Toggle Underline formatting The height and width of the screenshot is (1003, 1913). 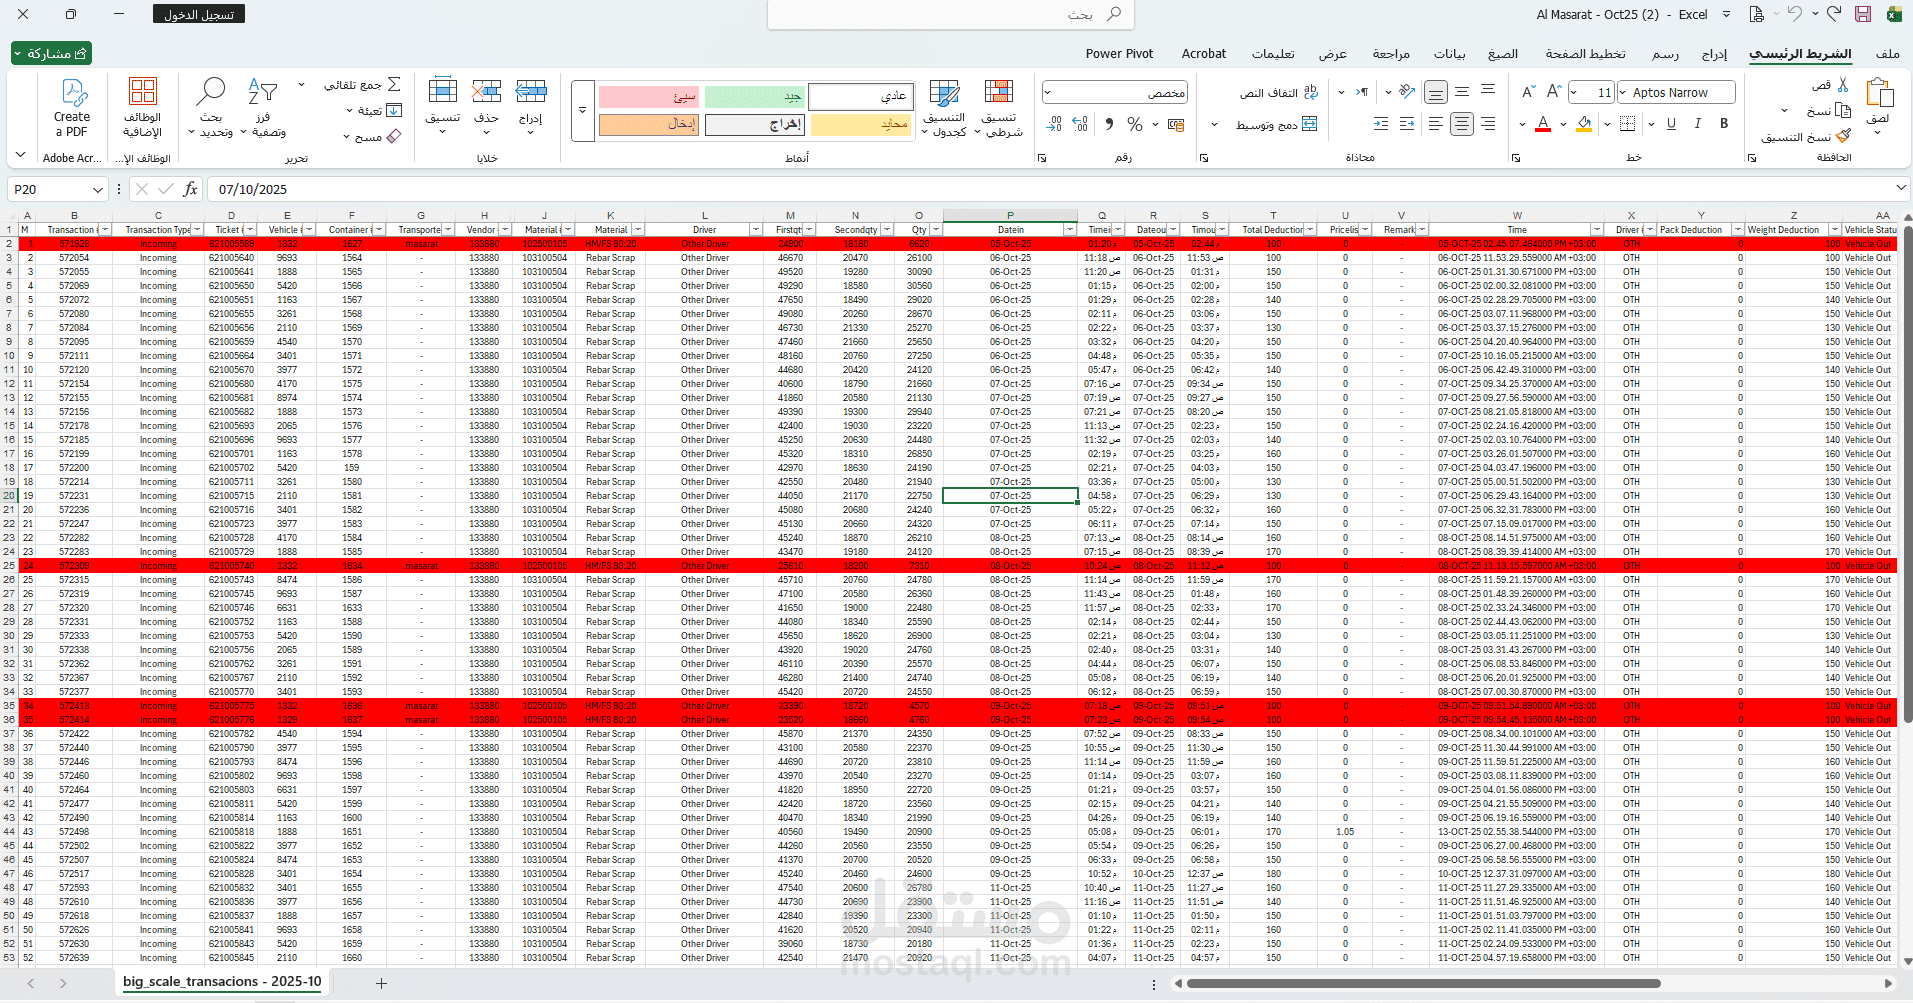click(x=1671, y=124)
